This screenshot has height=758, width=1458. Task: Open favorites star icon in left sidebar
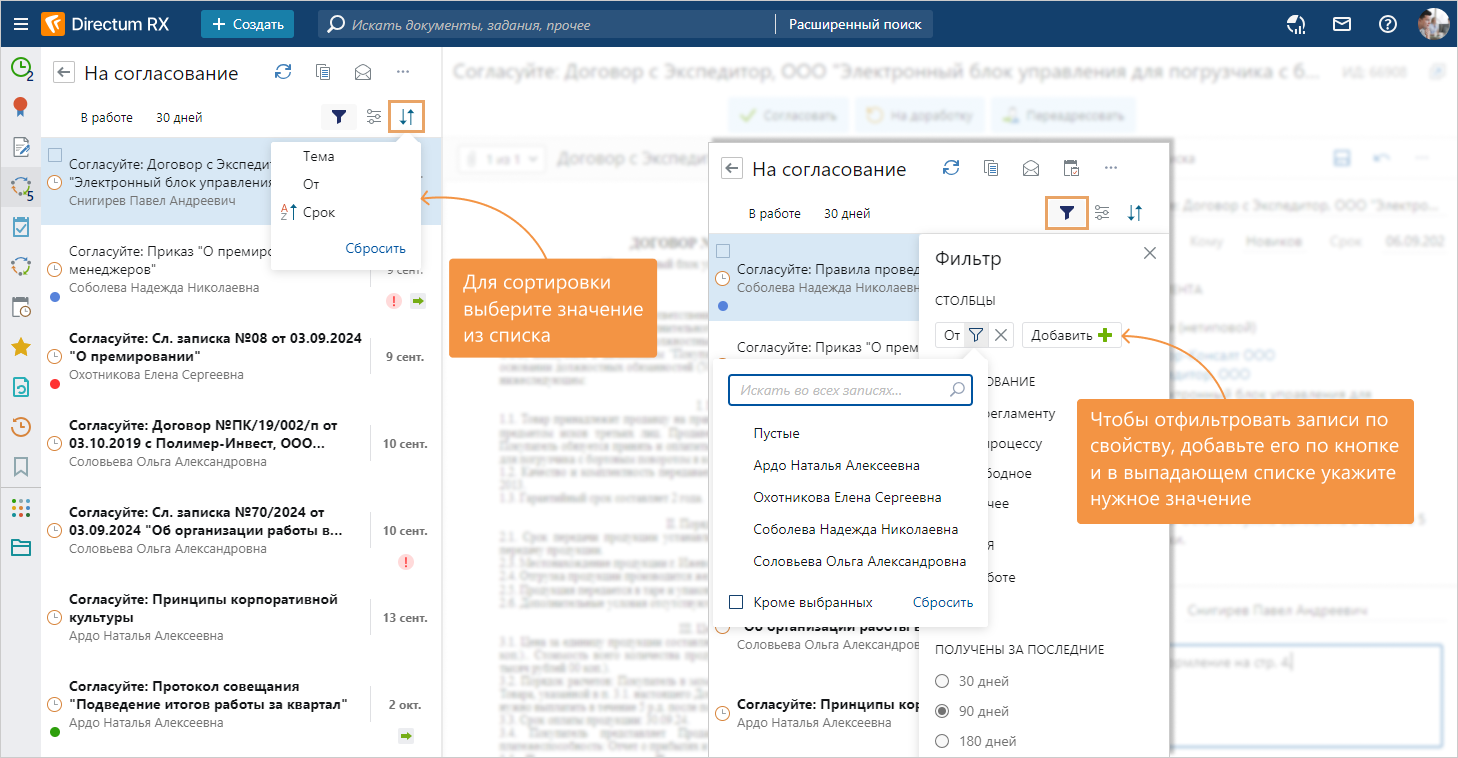(x=20, y=347)
